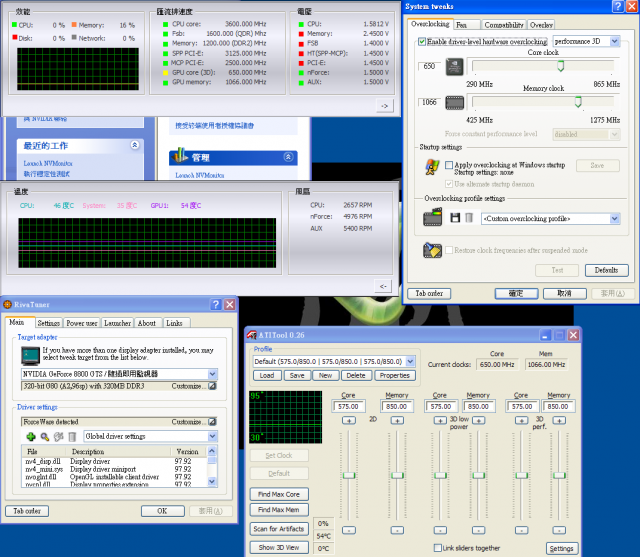Open adapter Customize arrow icon
Viewport: 640px width, 557px height.
tap(213, 386)
